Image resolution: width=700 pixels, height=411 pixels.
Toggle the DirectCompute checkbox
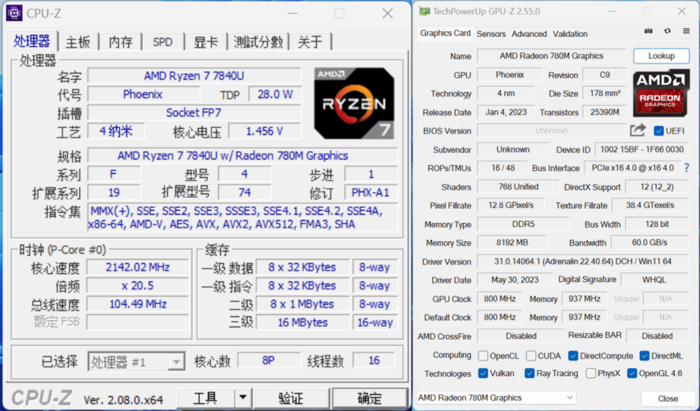click(x=573, y=356)
